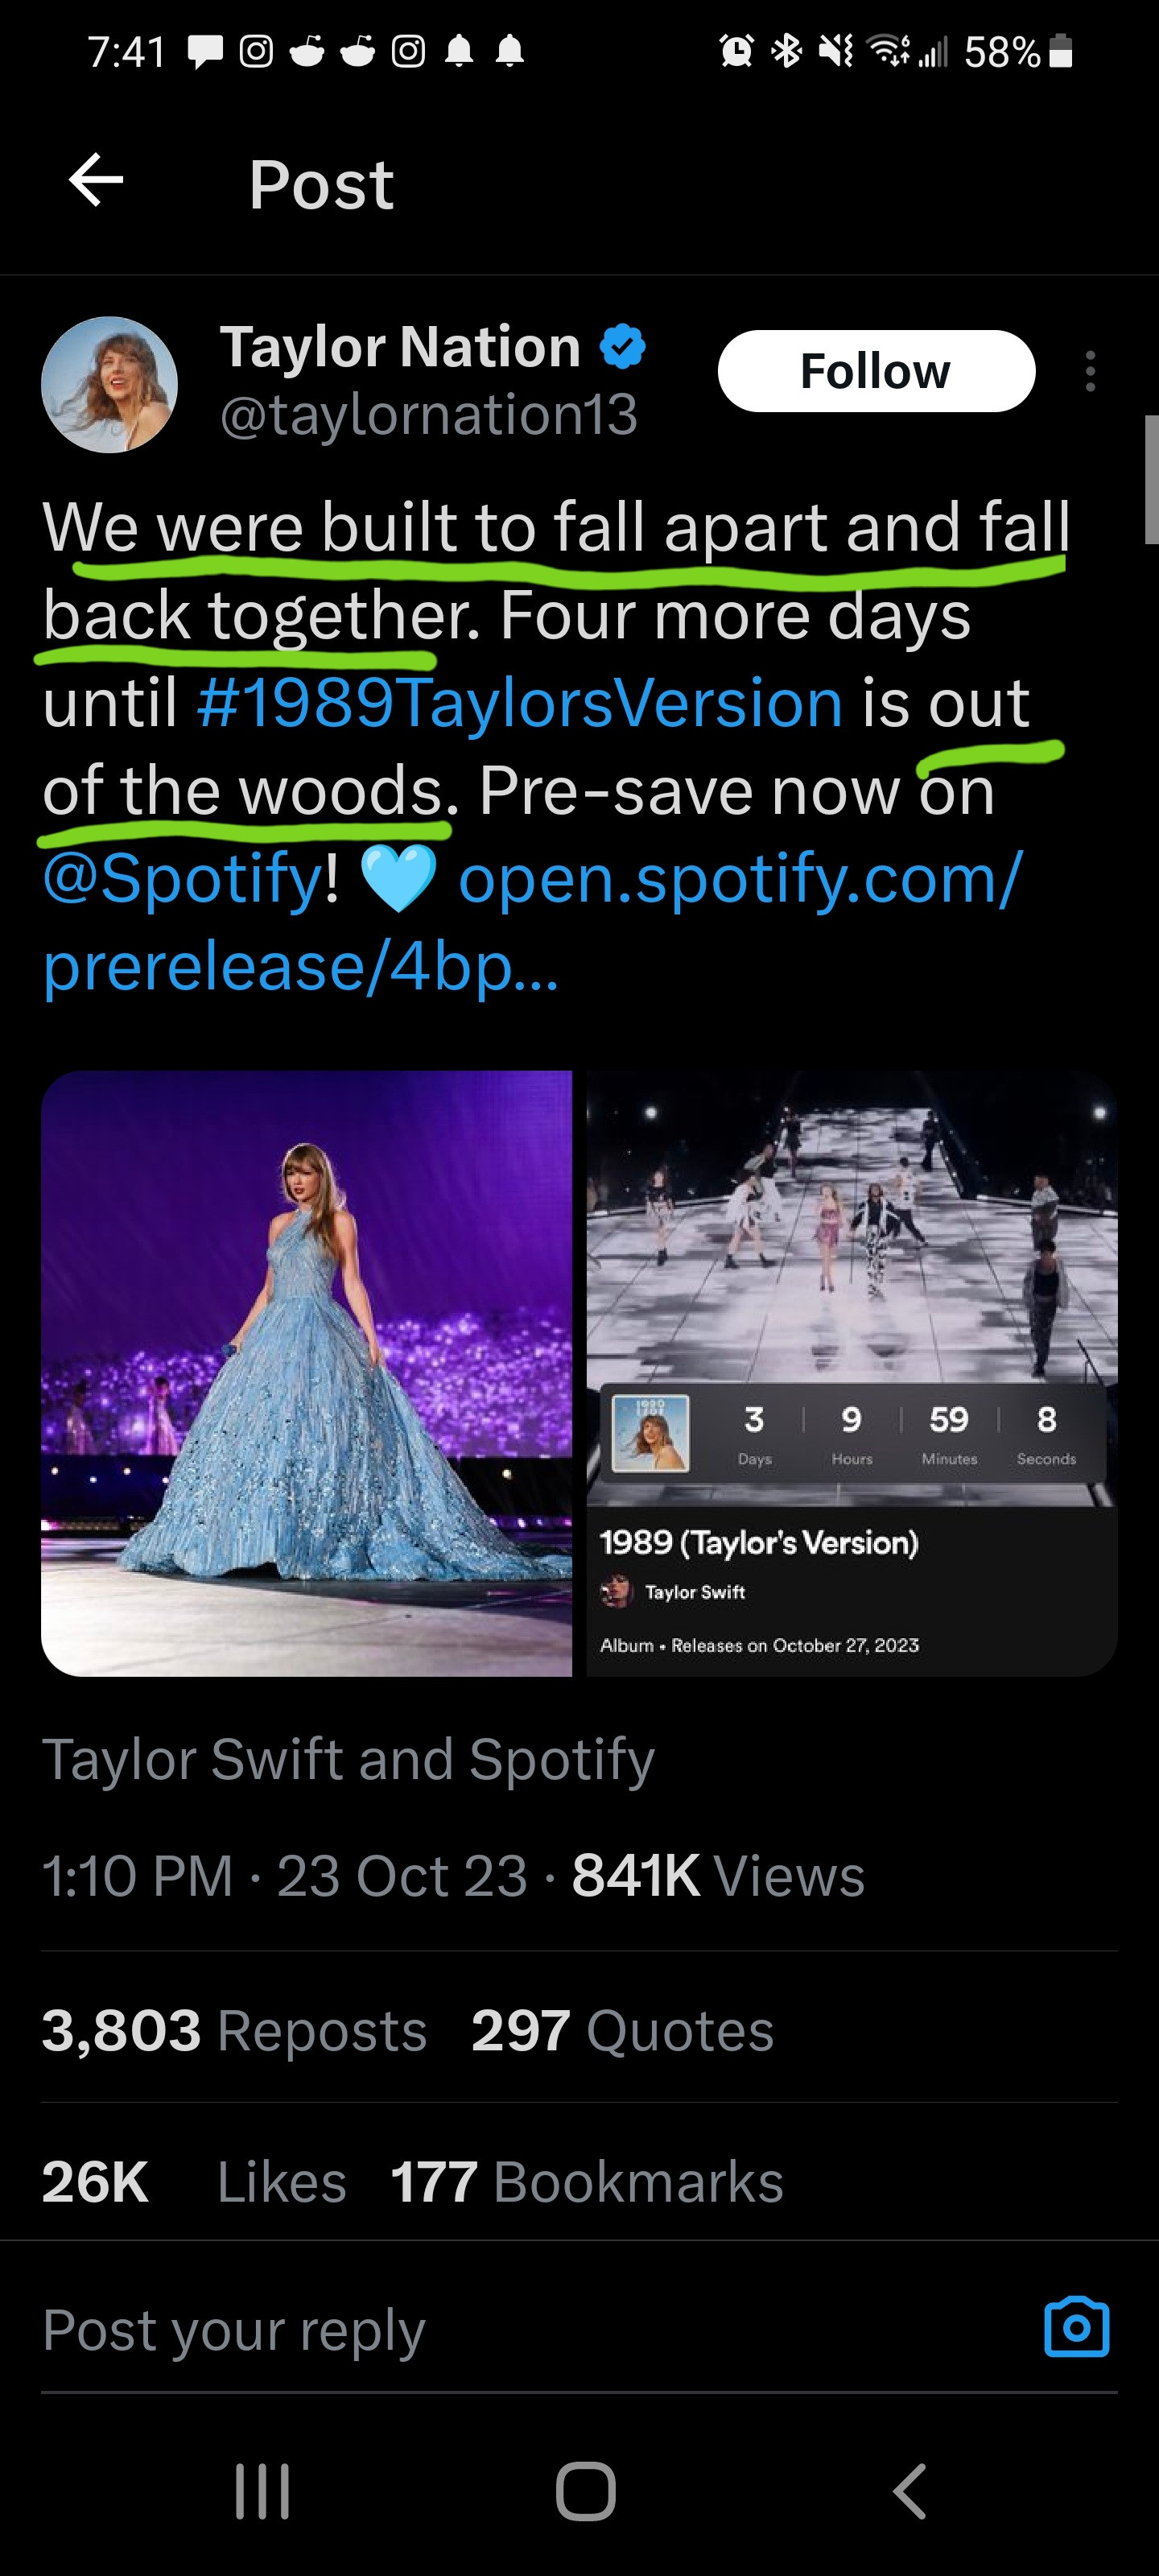View the 3,803 Reposts list
This screenshot has height=2576, width=1159.
click(x=234, y=2031)
